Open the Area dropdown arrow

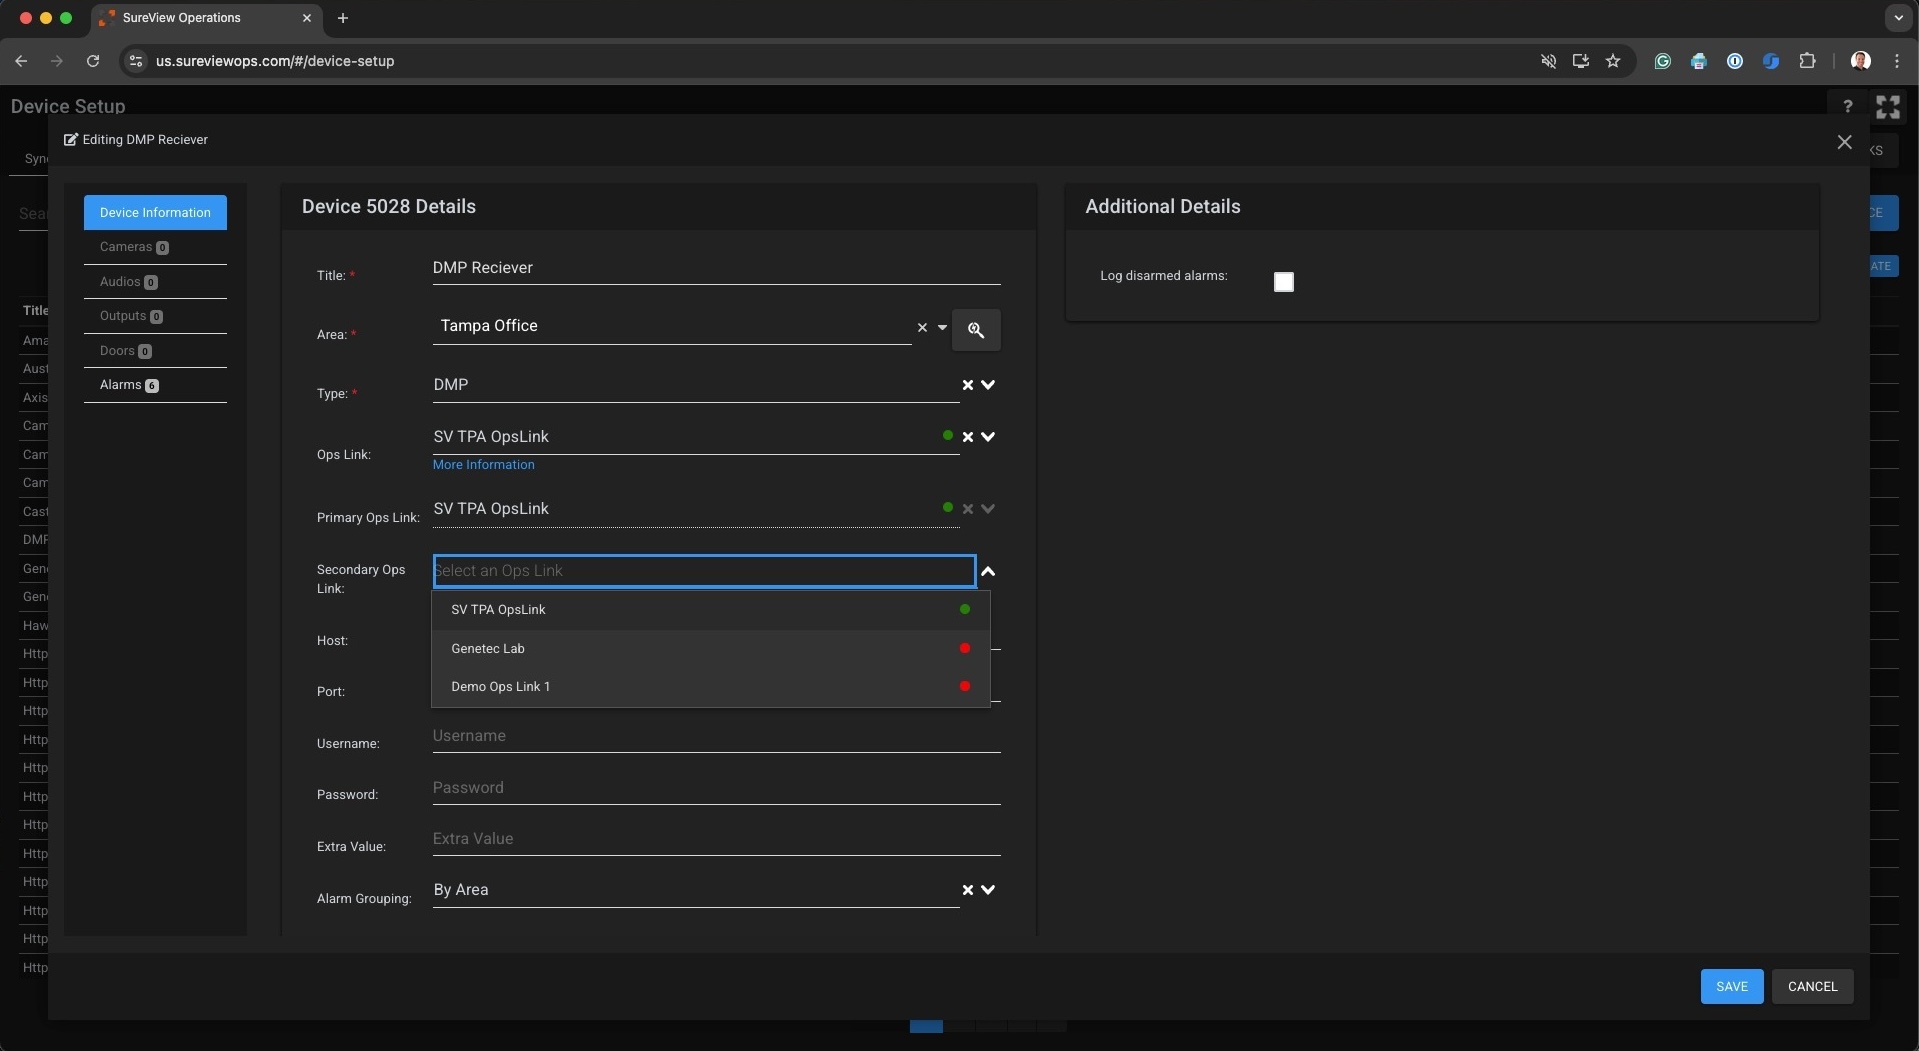pyautogui.click(x=942, y=327)
